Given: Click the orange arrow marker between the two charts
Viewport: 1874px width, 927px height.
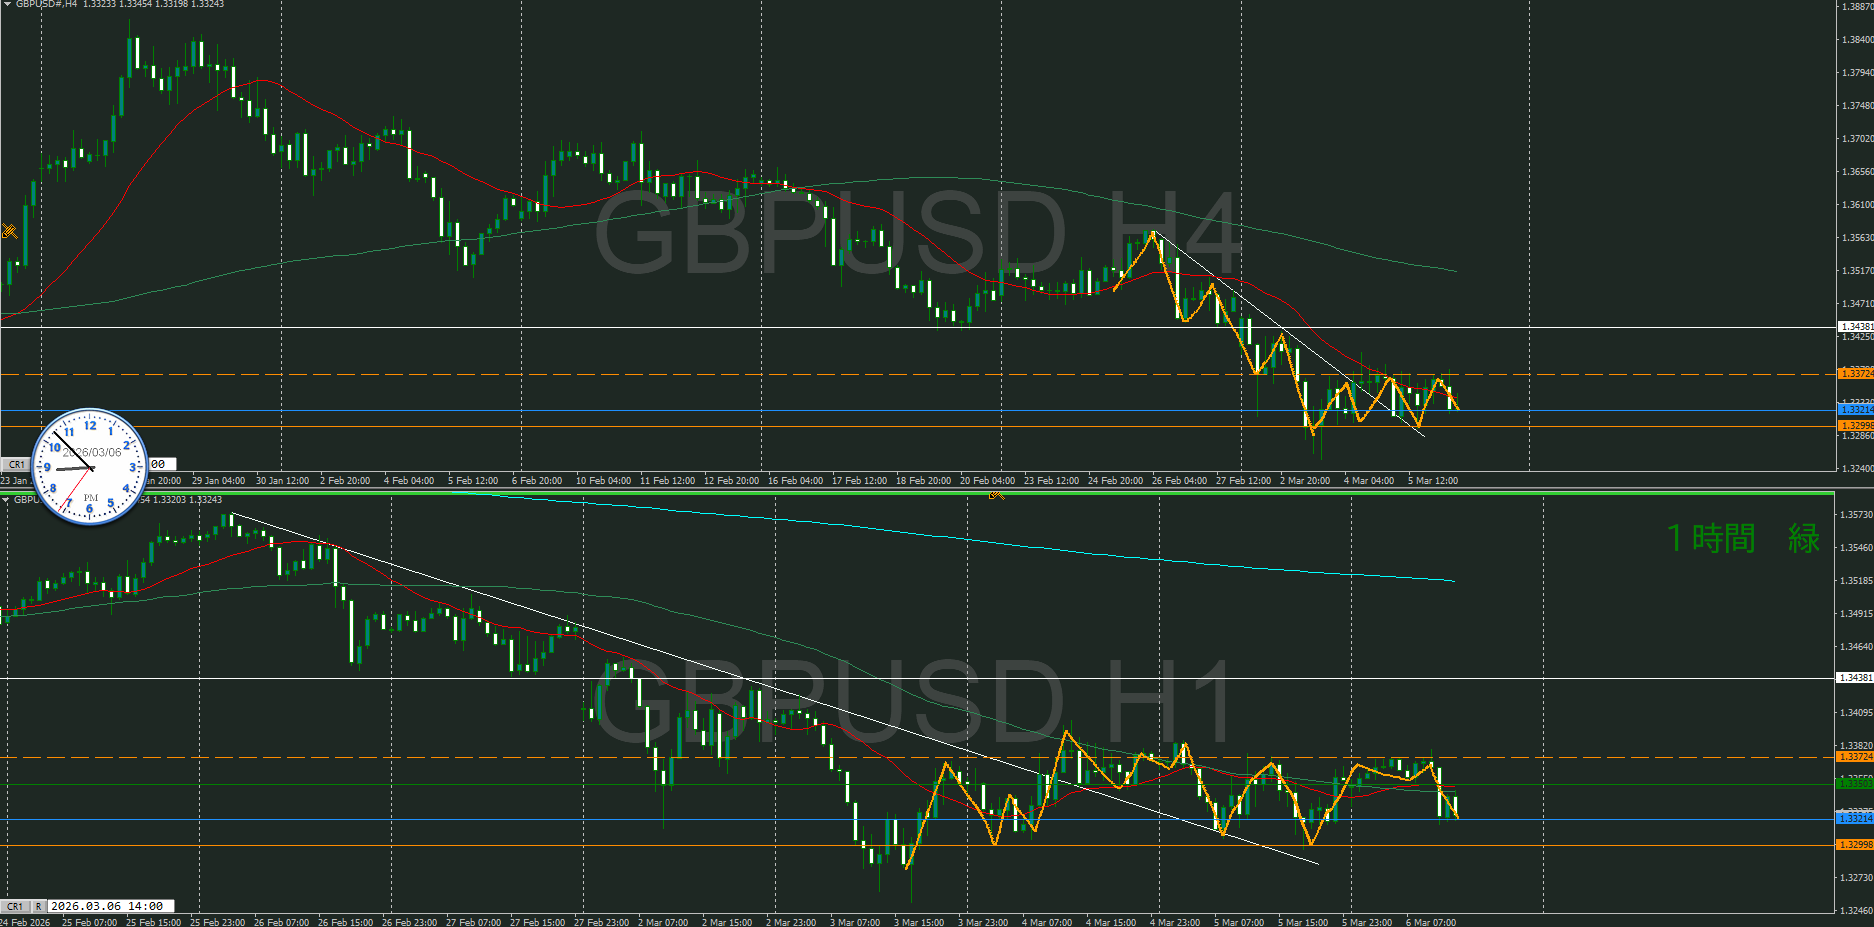Looking at the screenshot, I should (996, 493).
